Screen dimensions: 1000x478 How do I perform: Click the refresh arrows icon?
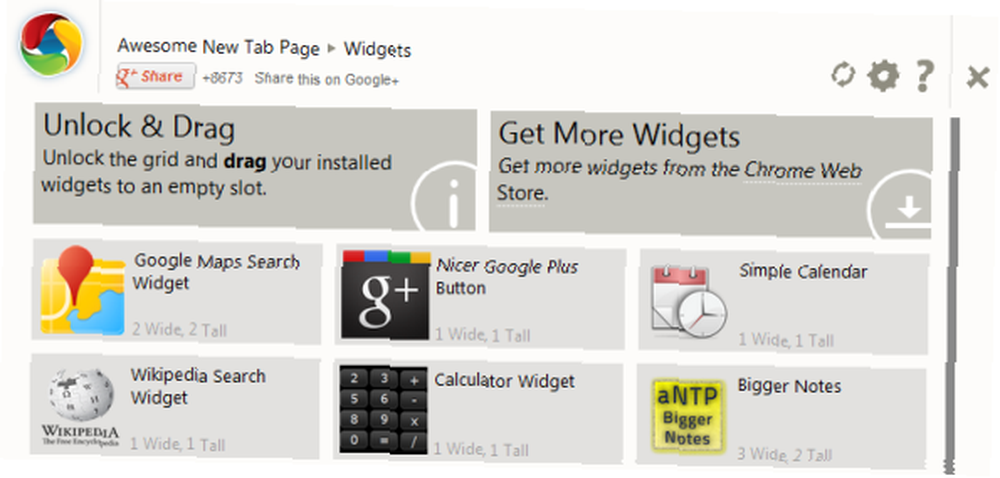coord(843,75)
